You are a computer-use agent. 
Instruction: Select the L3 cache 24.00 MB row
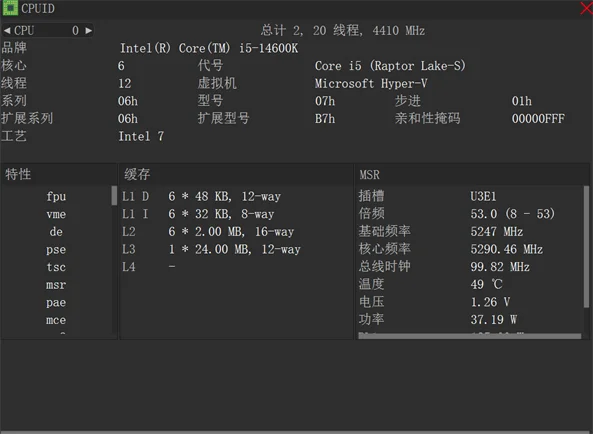[211, 249]
